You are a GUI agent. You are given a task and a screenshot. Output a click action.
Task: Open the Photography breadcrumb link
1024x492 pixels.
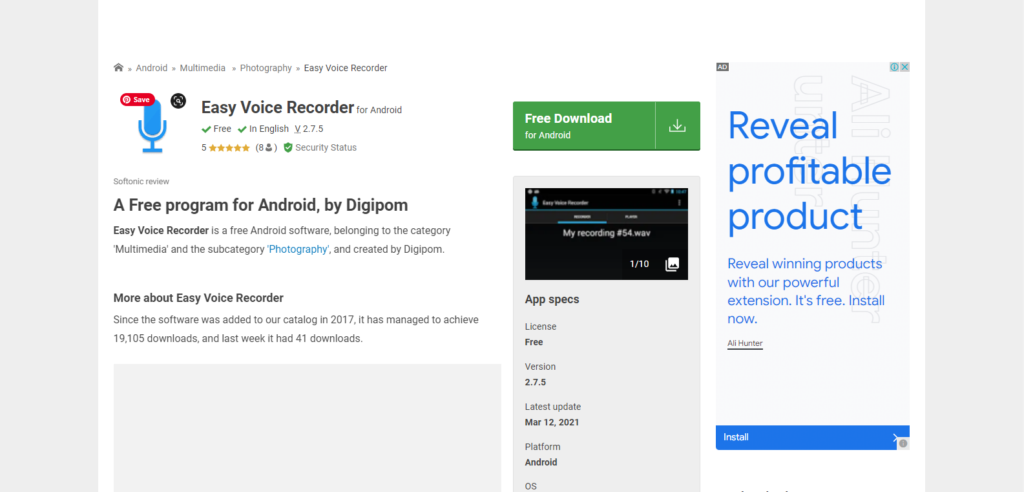point(266,68)
